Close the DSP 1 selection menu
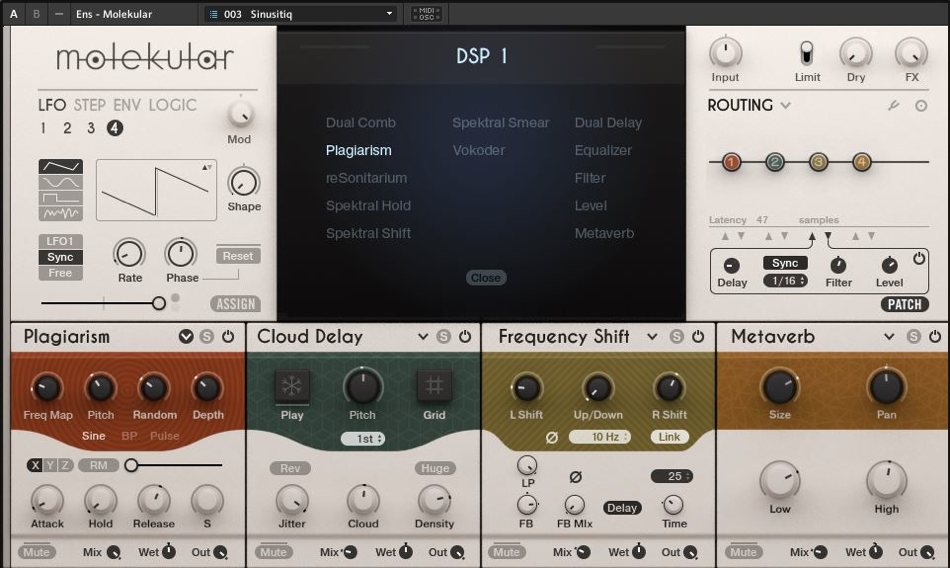 point(485,278)
